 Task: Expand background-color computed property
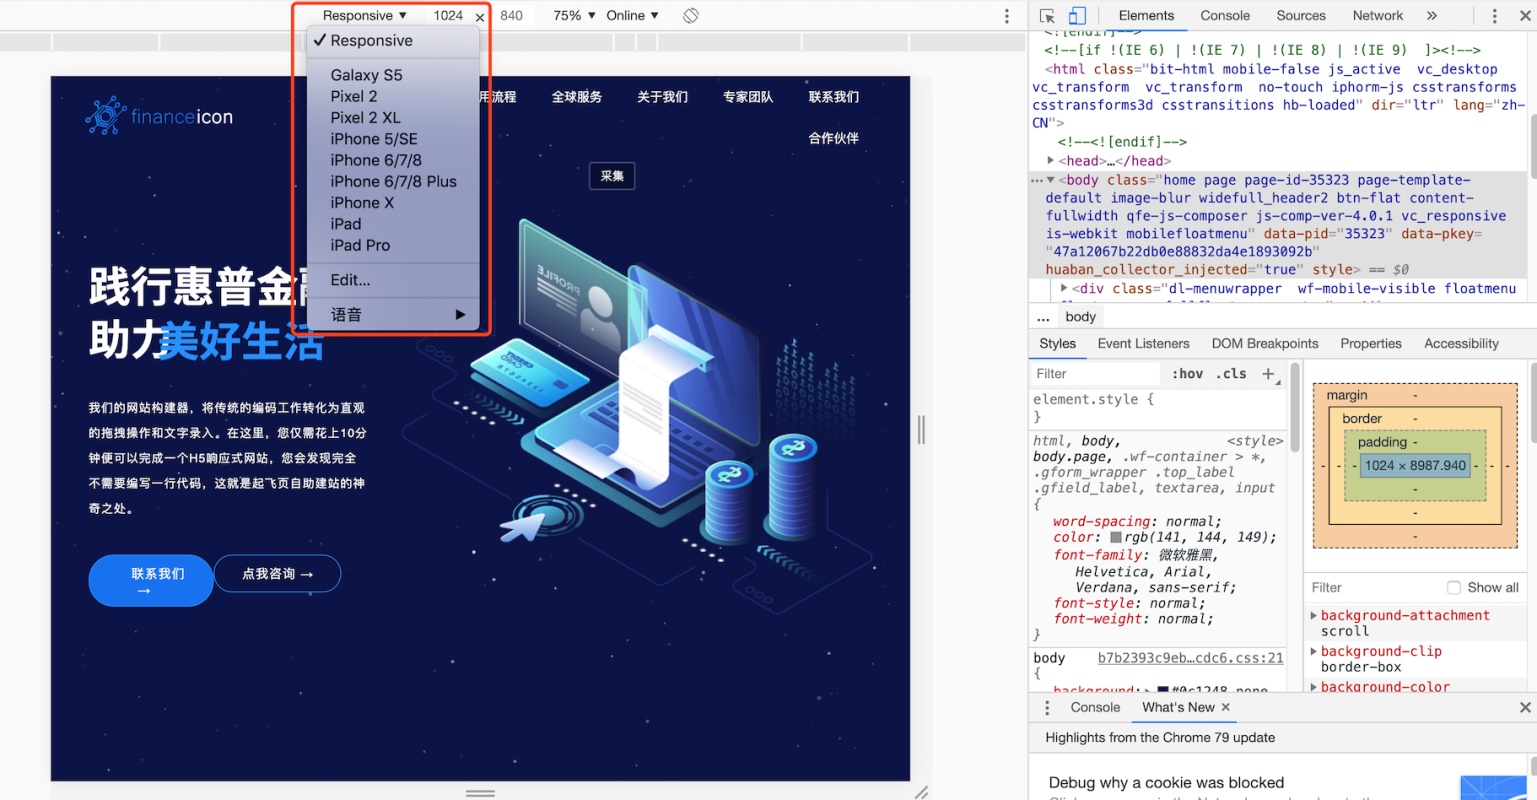[1314, 687]
